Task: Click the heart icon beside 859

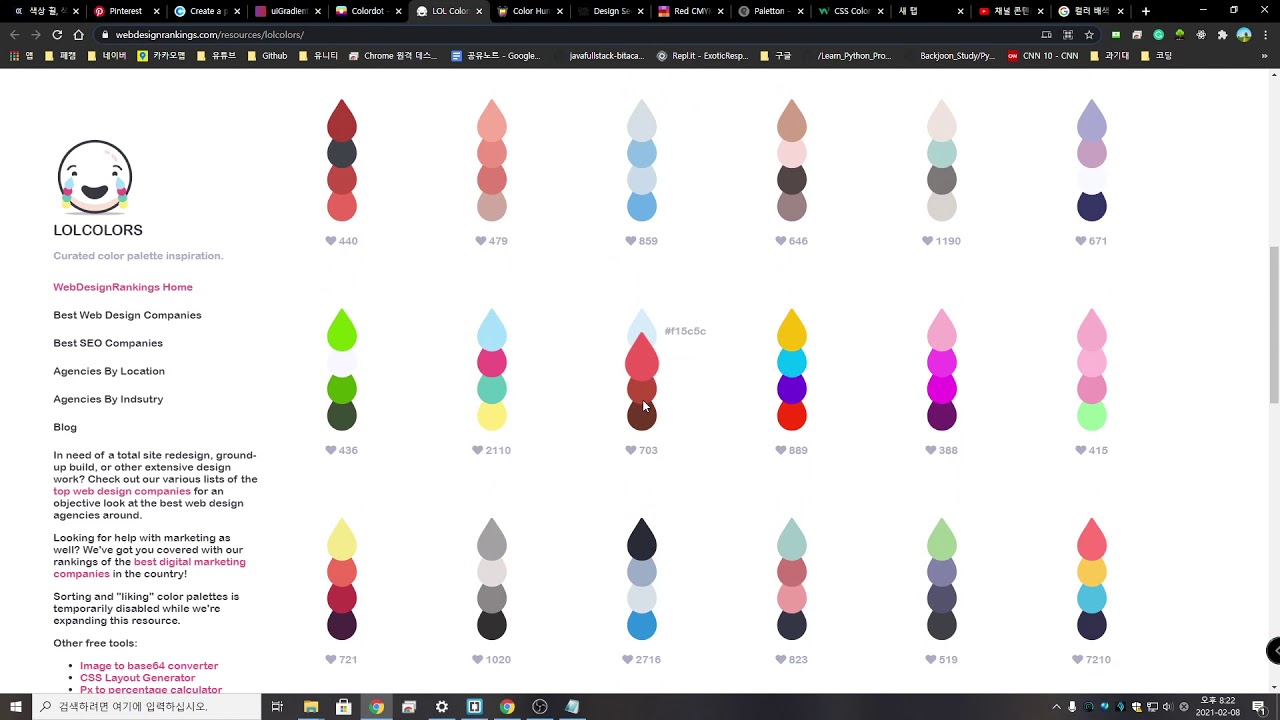Action: [x=631, y=241]
